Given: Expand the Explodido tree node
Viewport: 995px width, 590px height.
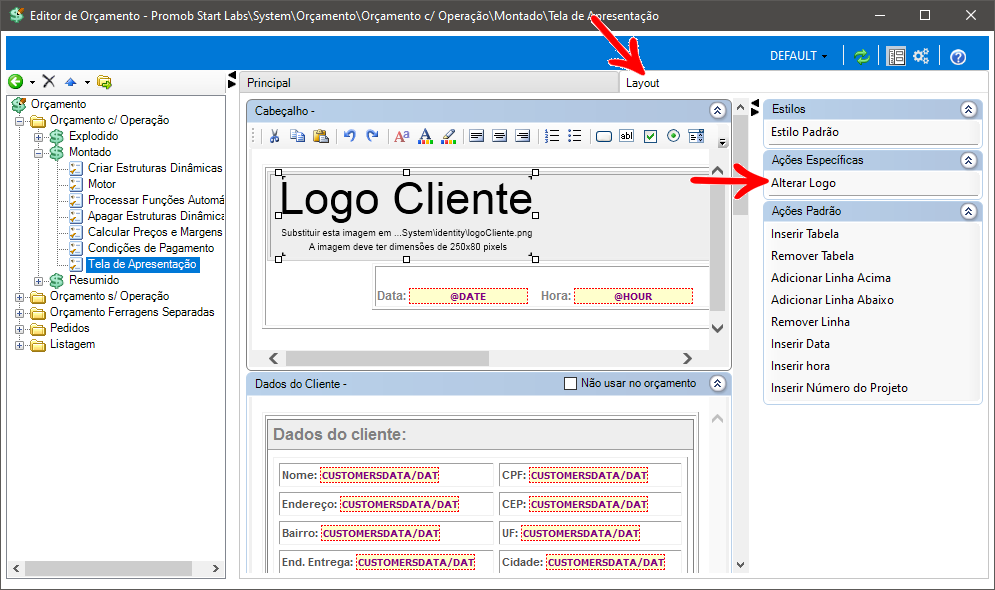Looking at the screenshot, I should 39,136.
